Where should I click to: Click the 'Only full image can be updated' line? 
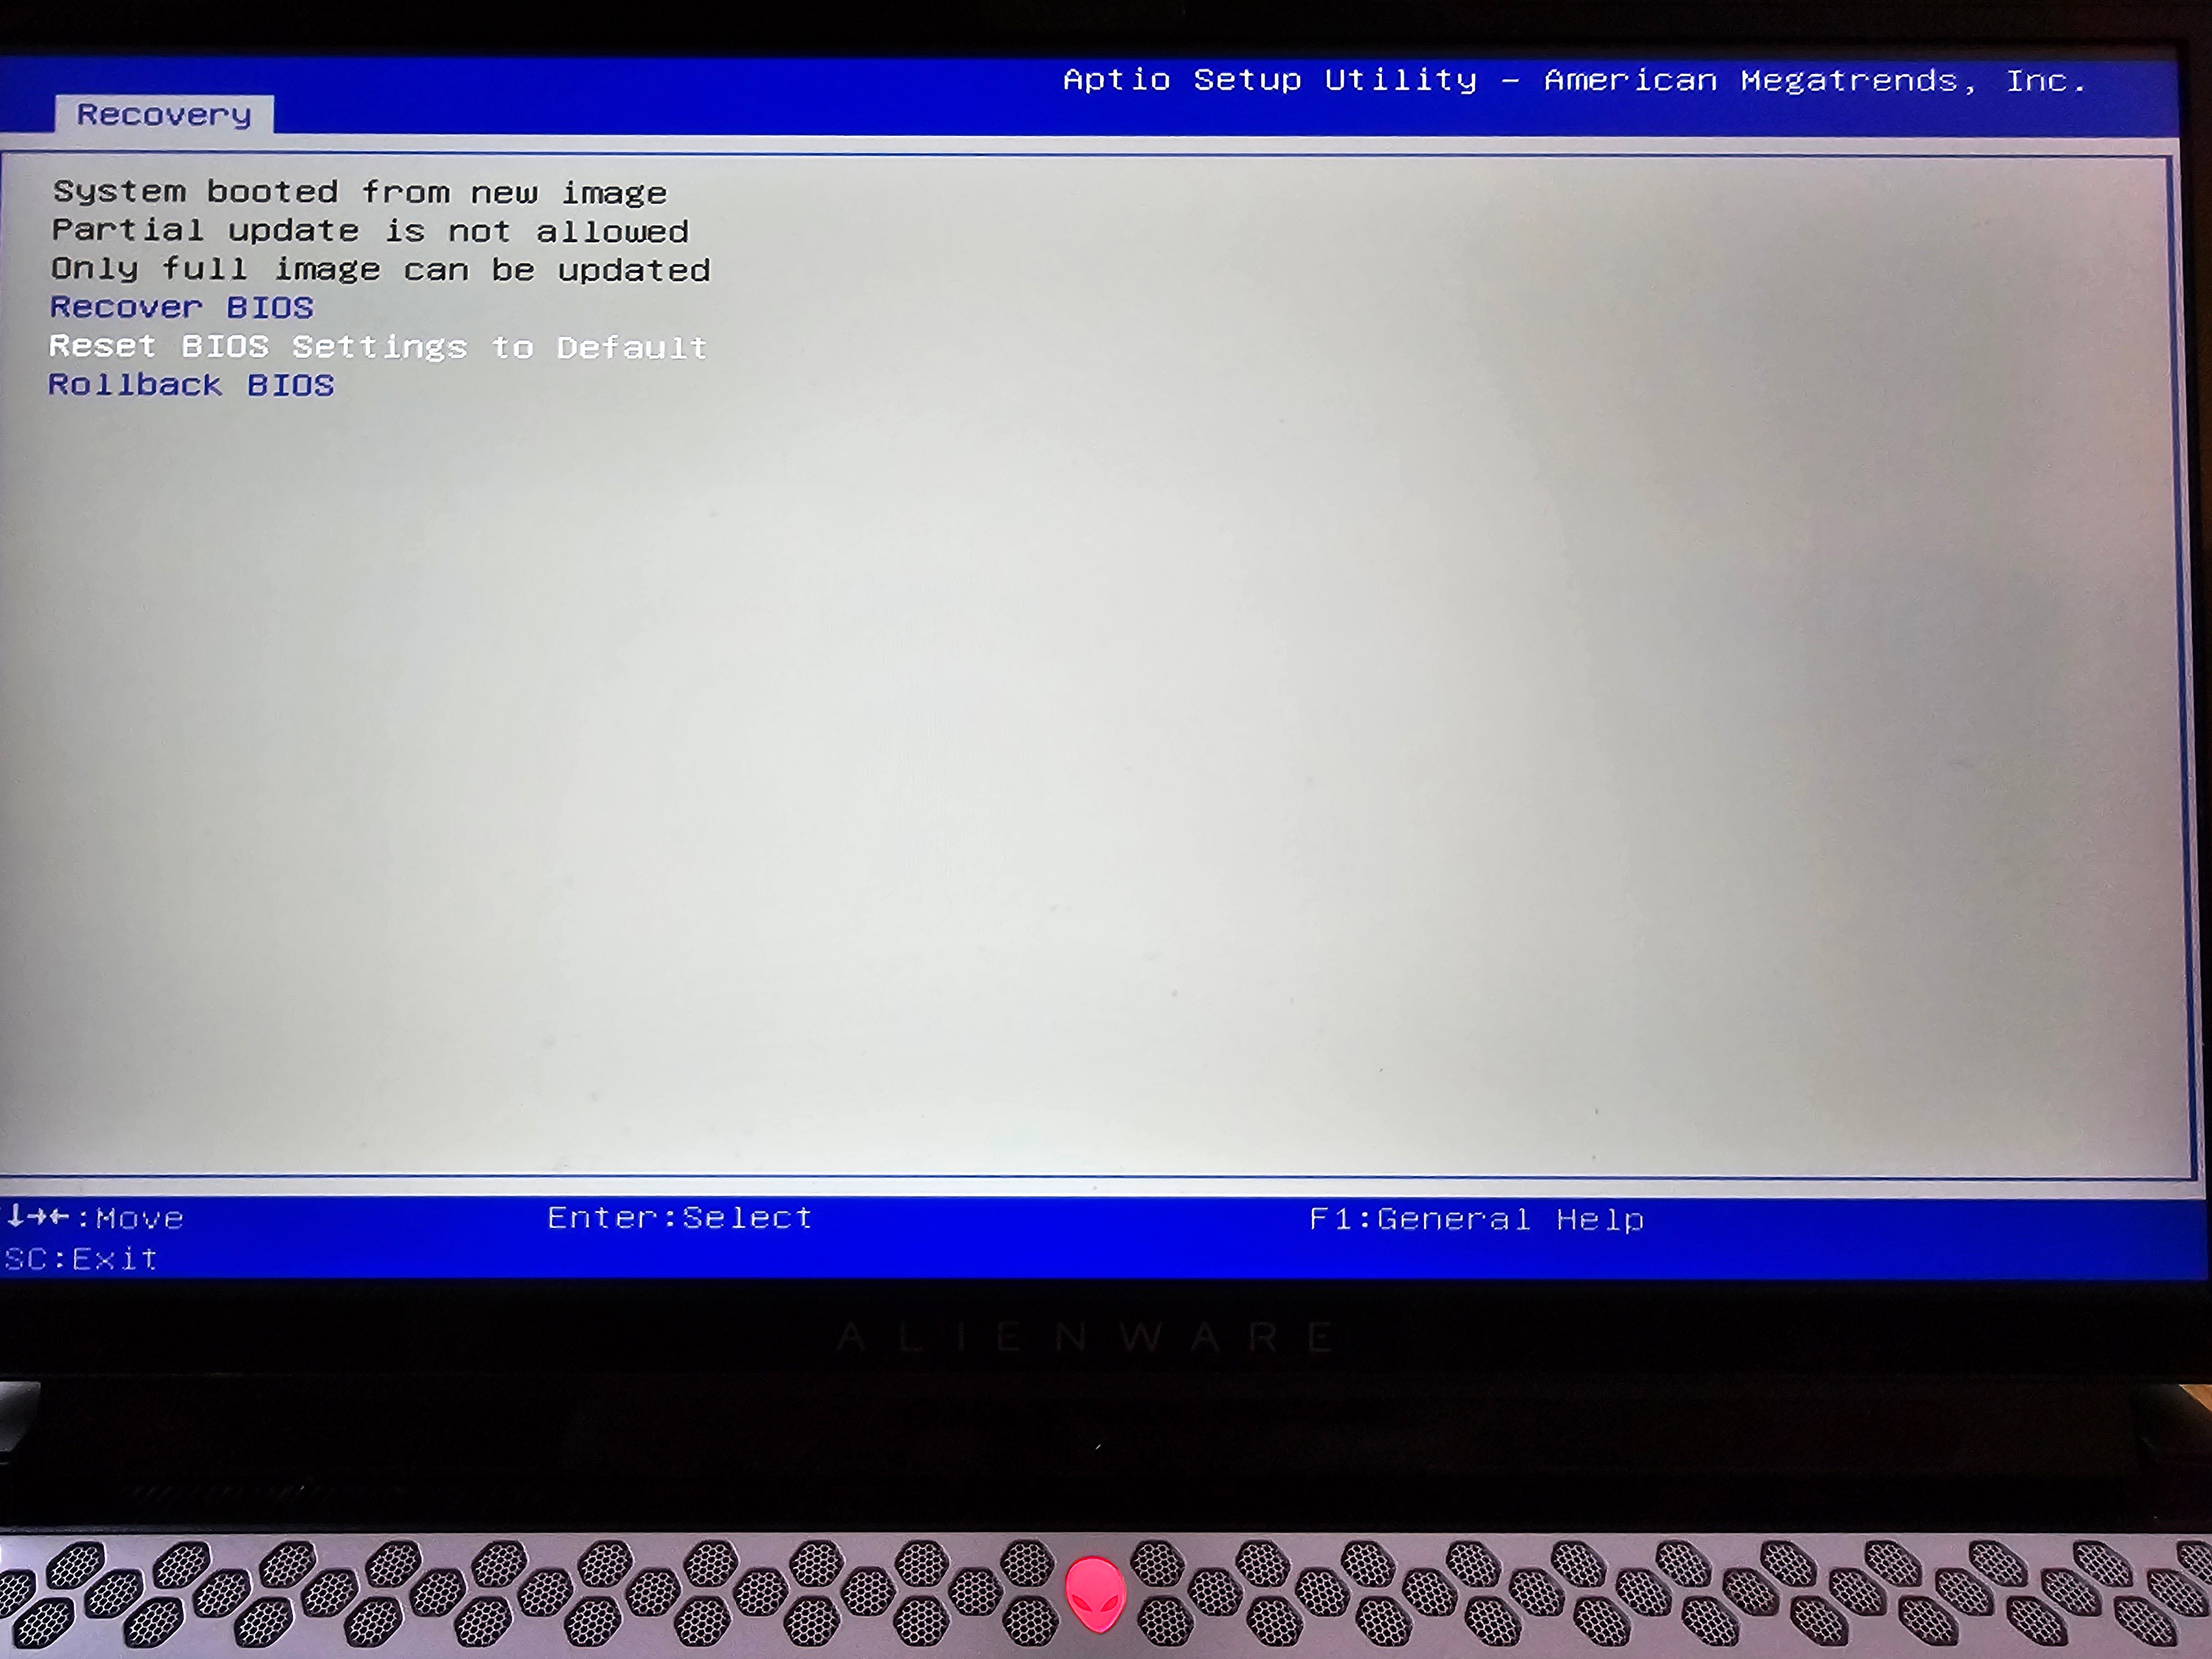[380, 270]
